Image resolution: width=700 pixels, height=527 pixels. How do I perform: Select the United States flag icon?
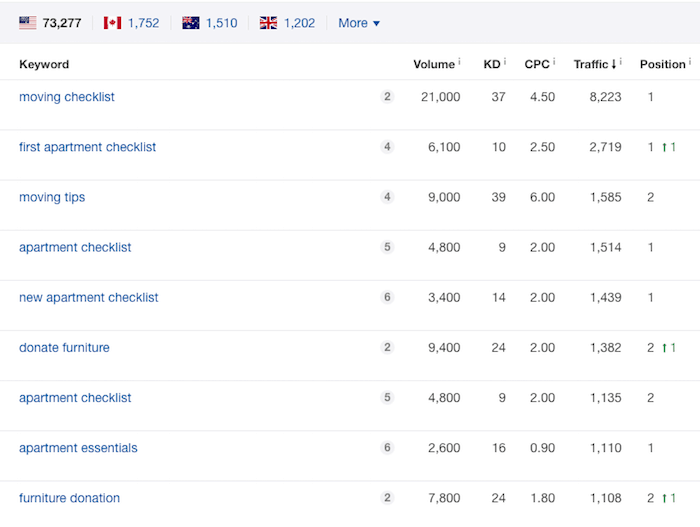point(28,23)
